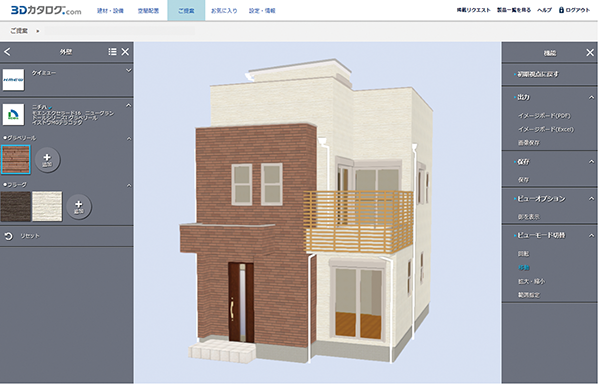Click the 保存 item under 保存 heading
Screen dimensions: 600x387
click(x=523, y=179)
